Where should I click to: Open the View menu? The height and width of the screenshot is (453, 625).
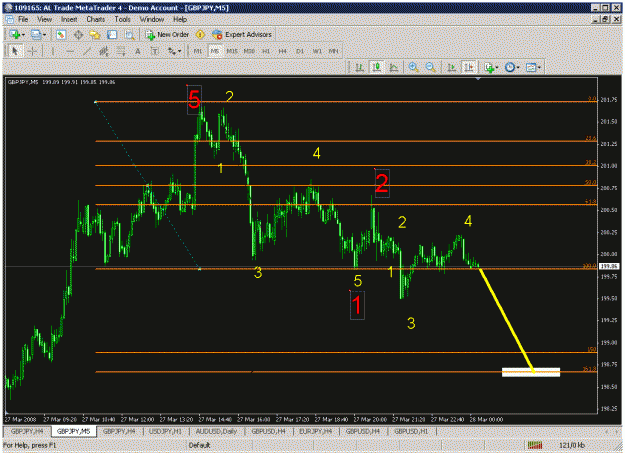45,19
